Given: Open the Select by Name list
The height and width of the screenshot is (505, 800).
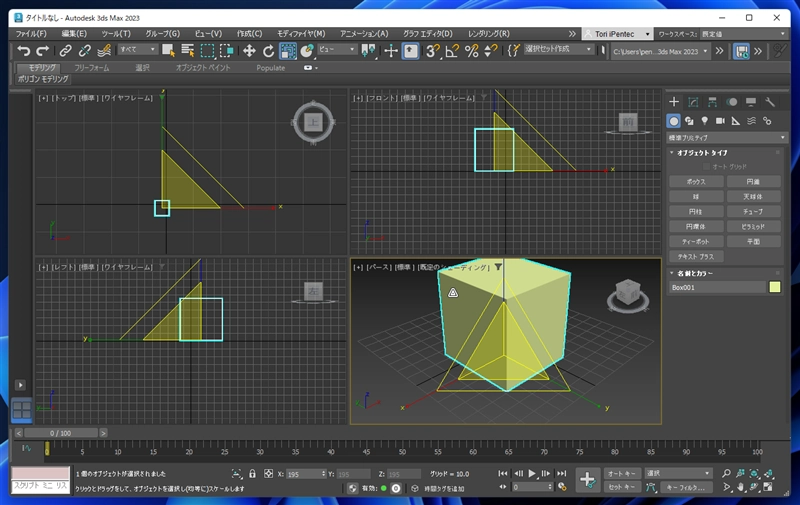Looking at the screenshot, I should coord(188,50).
